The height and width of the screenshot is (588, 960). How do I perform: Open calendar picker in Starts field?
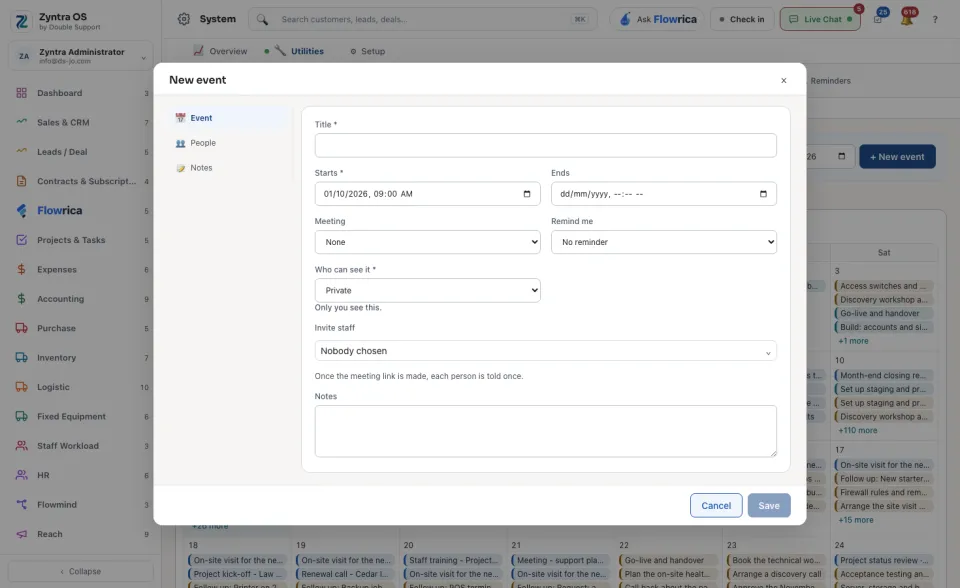527,194
